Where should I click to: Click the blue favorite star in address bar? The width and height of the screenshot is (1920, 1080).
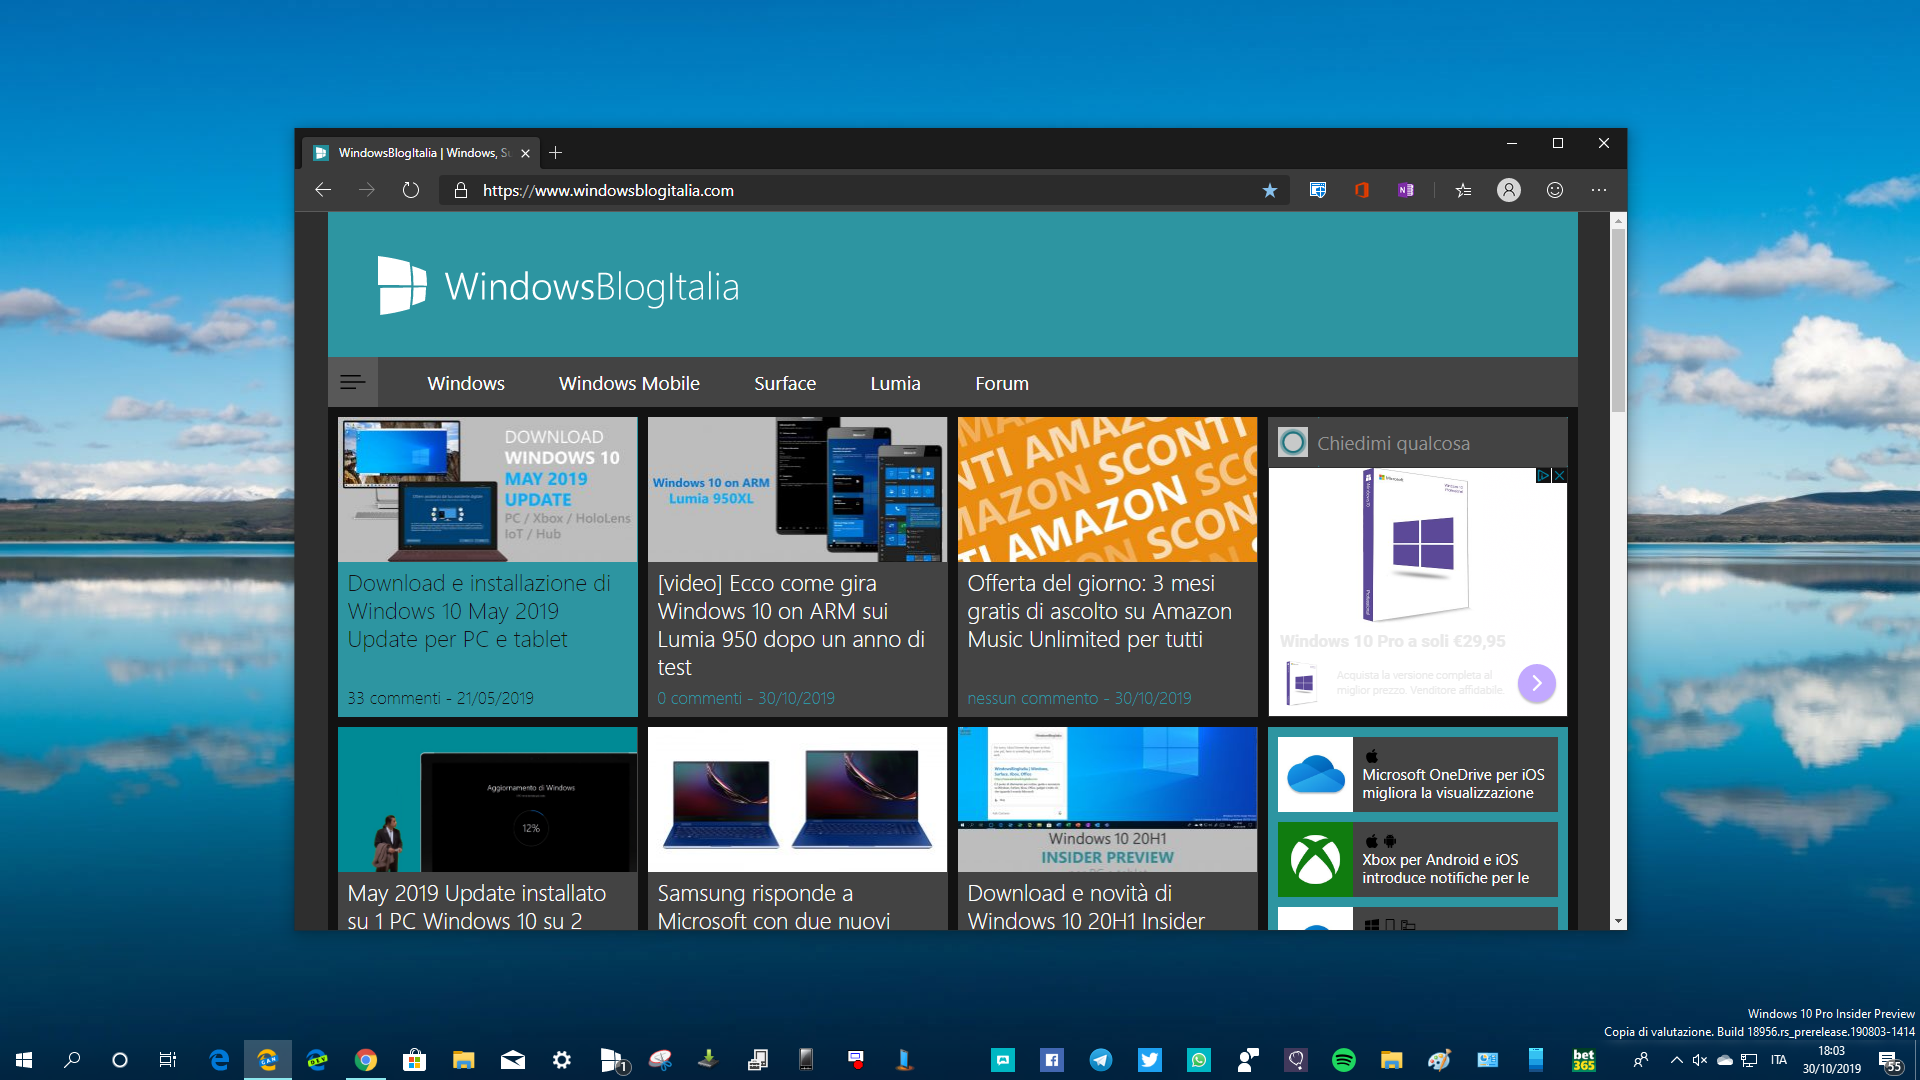click(x=1269, y=190)
